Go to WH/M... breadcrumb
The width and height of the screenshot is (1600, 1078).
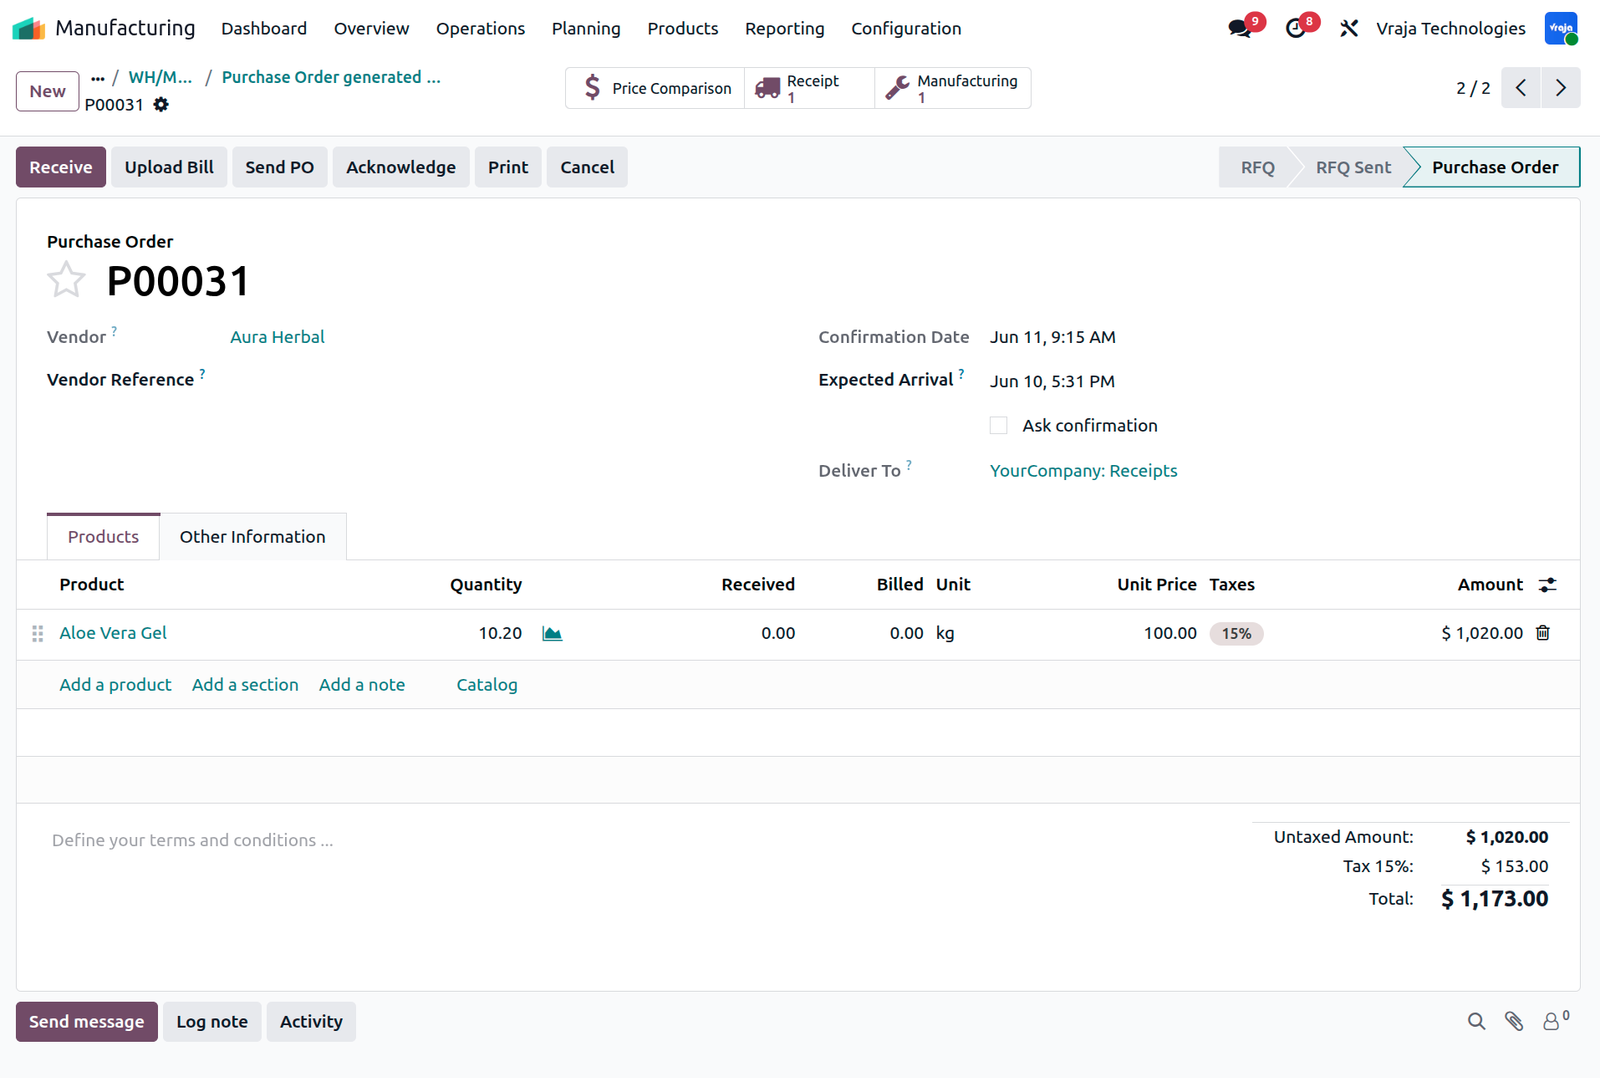(160, 77)
